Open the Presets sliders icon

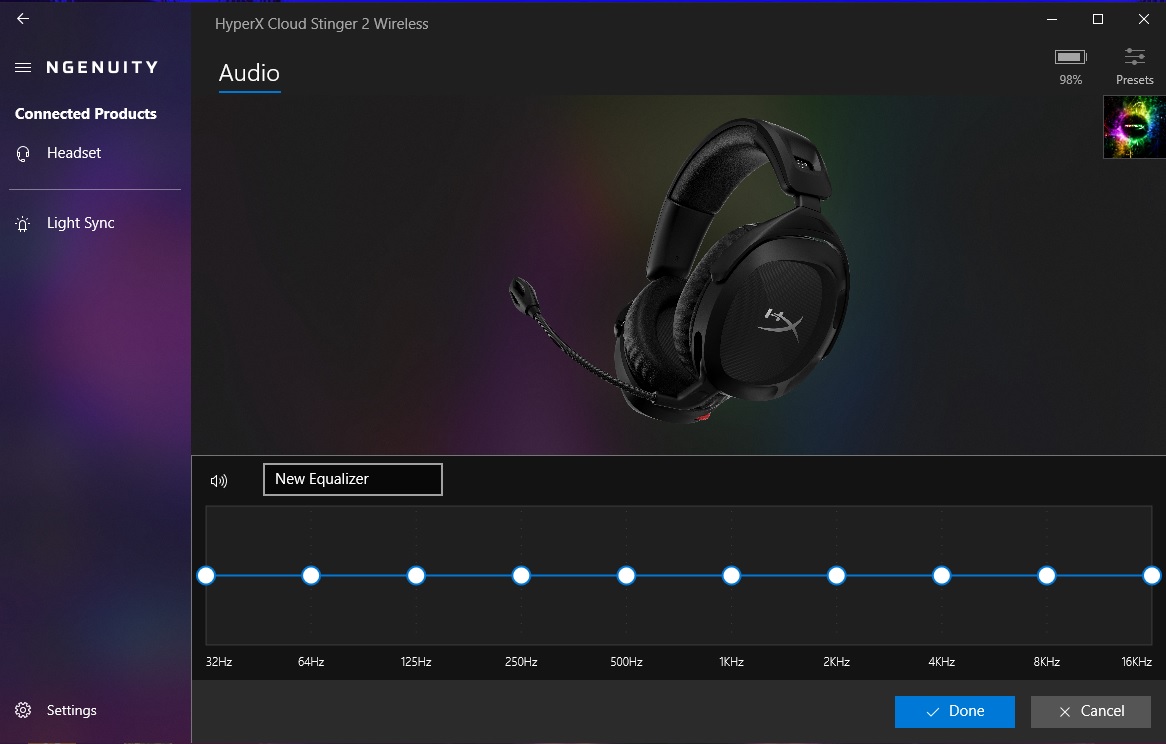(1134, 57)
